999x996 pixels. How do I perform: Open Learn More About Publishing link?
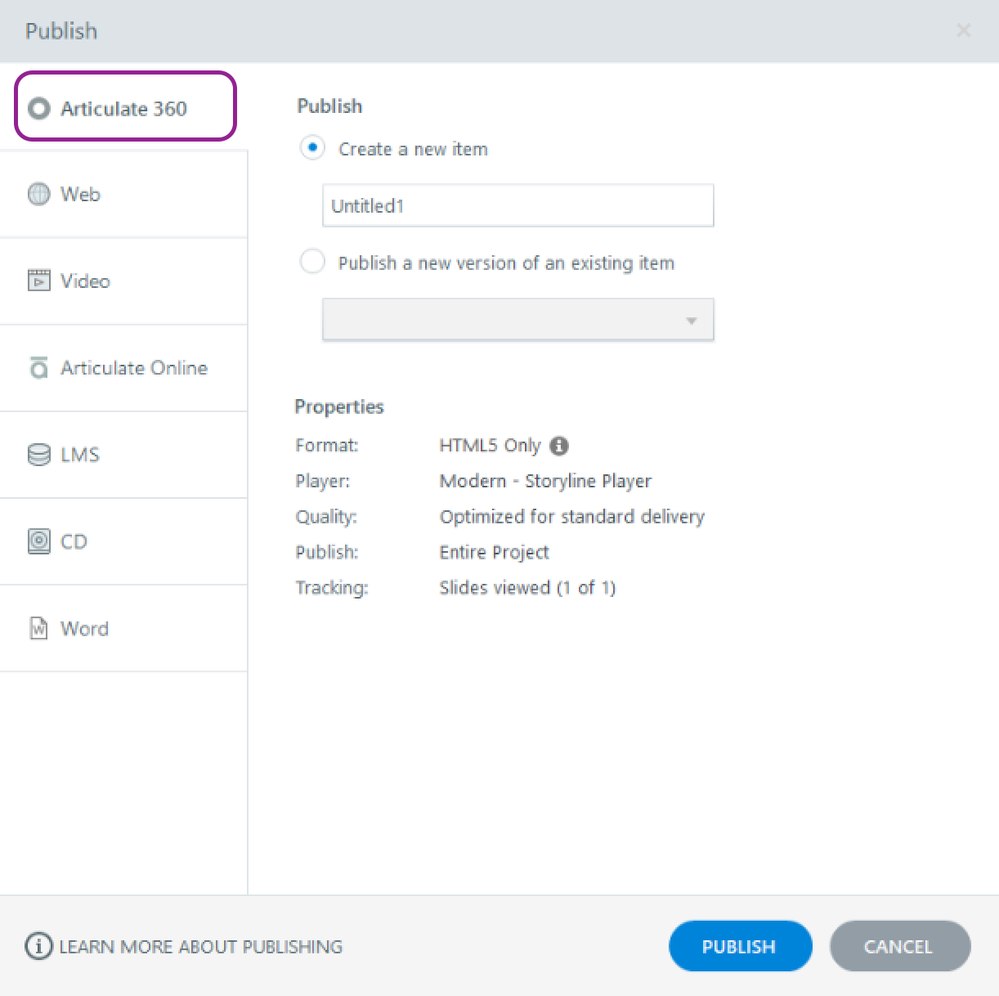(200, 947)
